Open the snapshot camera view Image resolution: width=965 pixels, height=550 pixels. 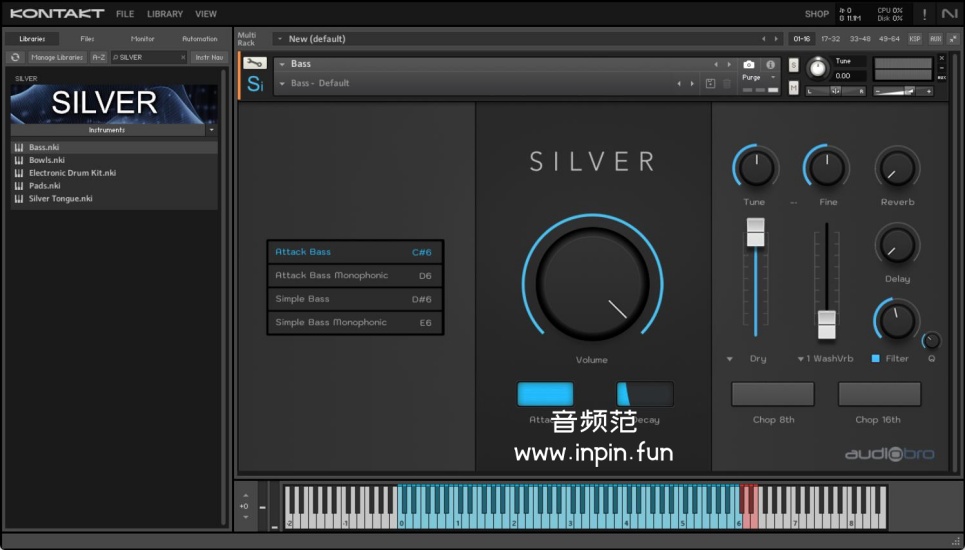pos(749,64)
